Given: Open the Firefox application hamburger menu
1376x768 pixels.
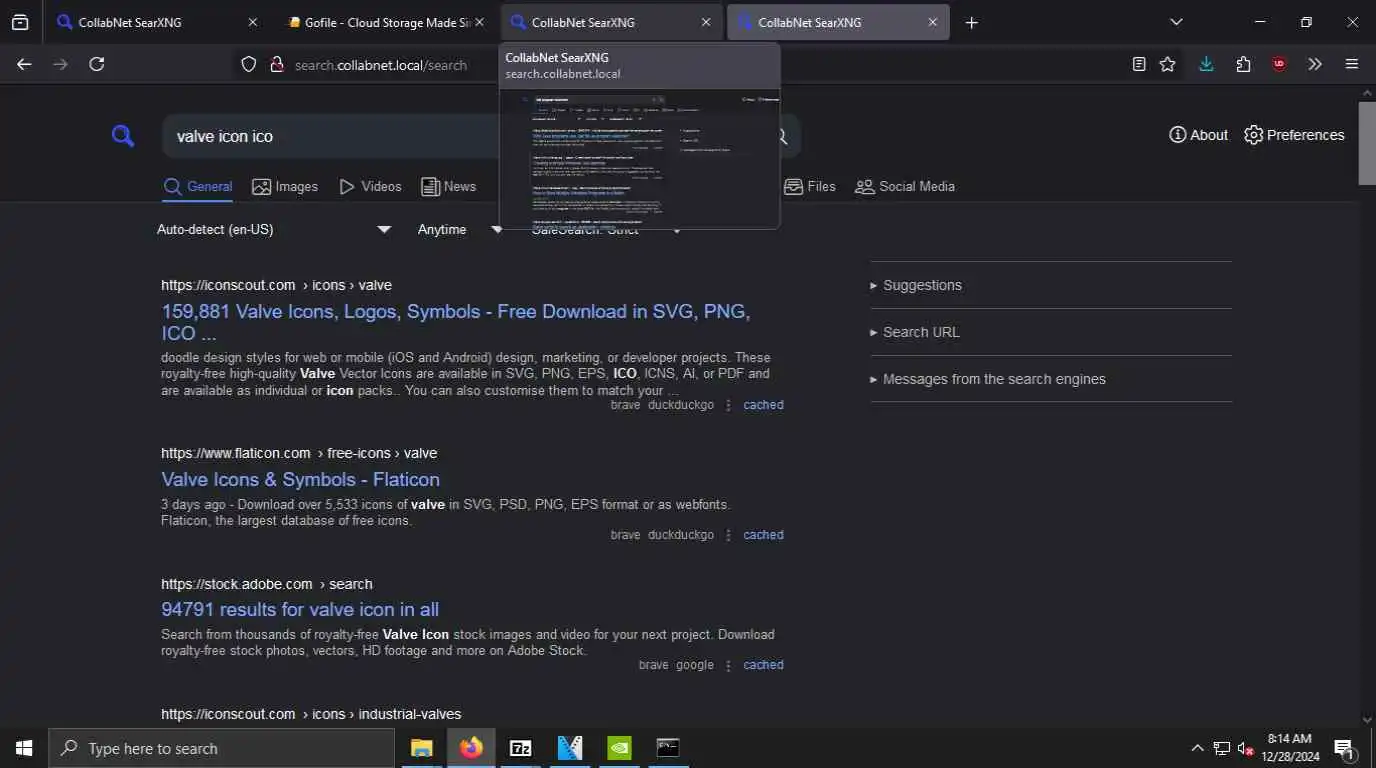Looking at the screenshot, I should coord(1352,64).
